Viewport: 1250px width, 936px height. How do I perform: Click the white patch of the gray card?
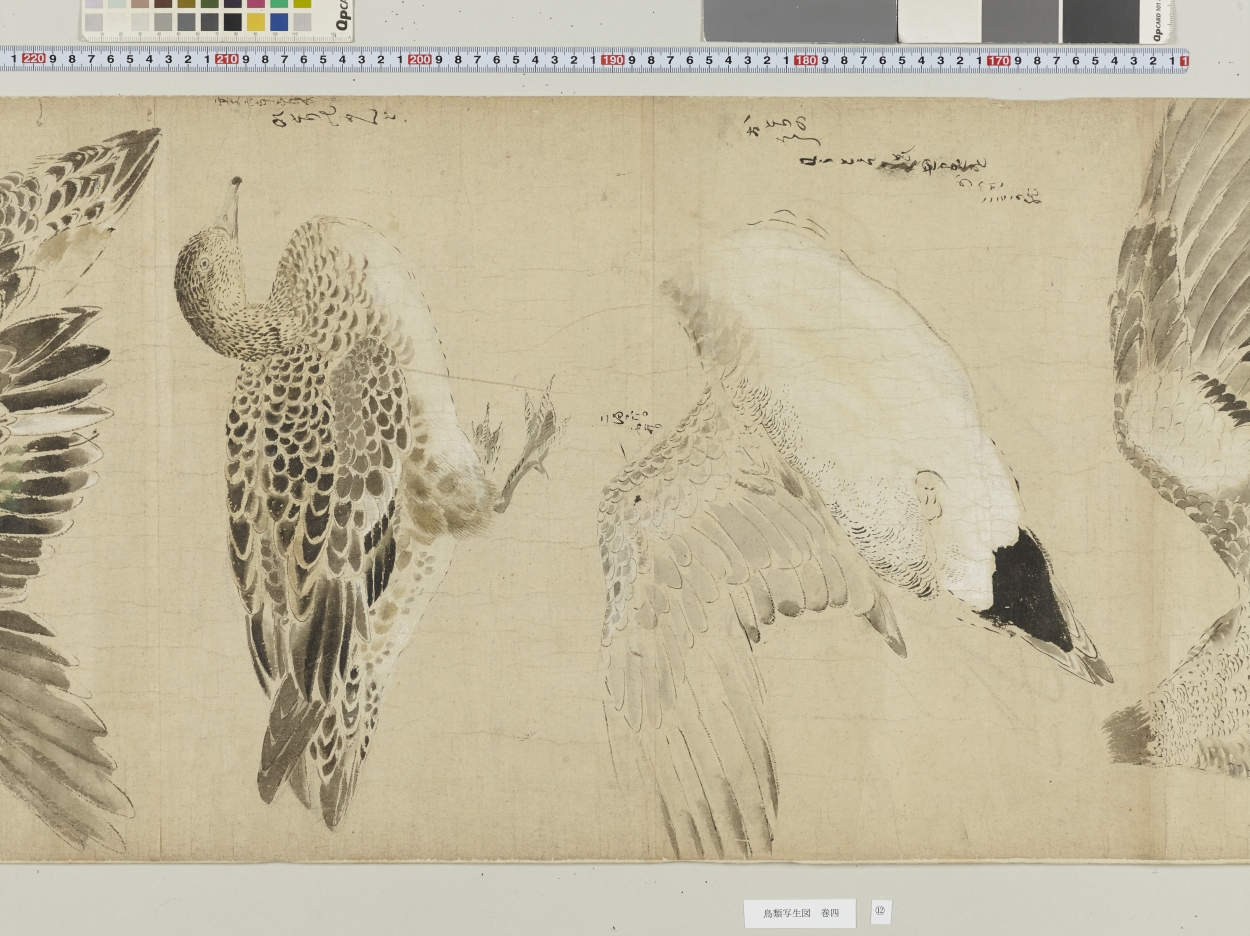point(940,21)
